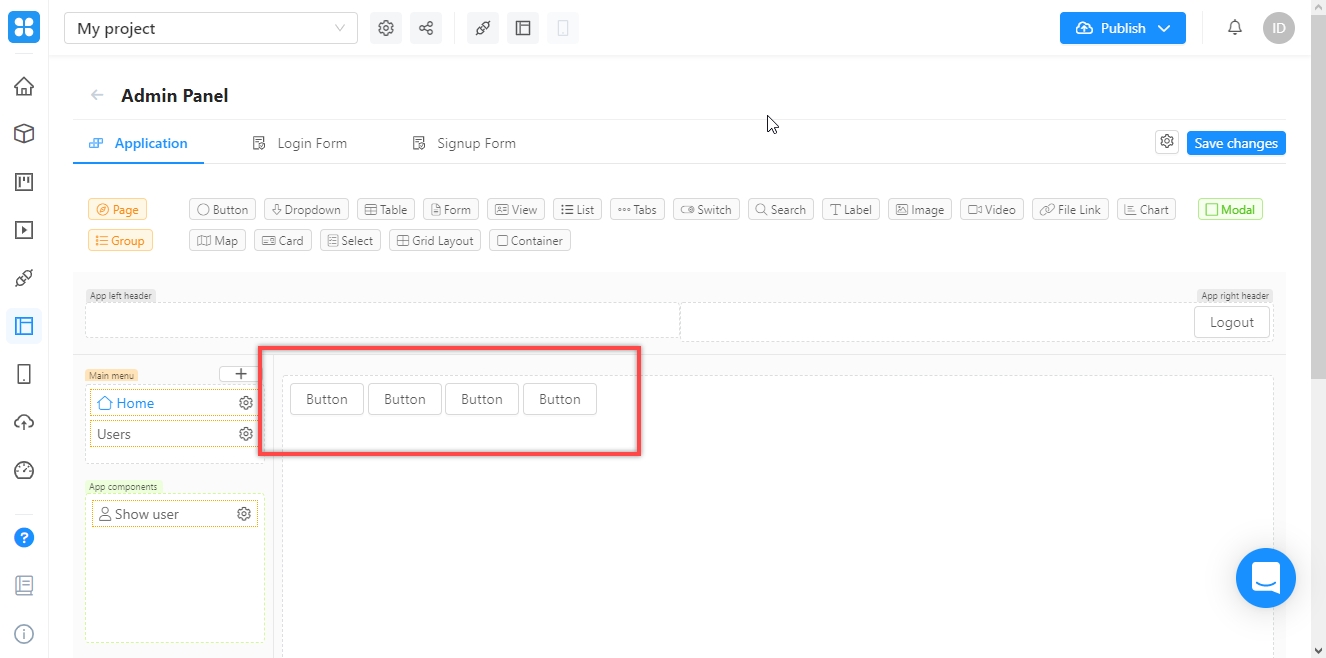Click the gear icon next to Users menu item
Viewport: 1326px width, 658px height.
click(x=245, y=434)
